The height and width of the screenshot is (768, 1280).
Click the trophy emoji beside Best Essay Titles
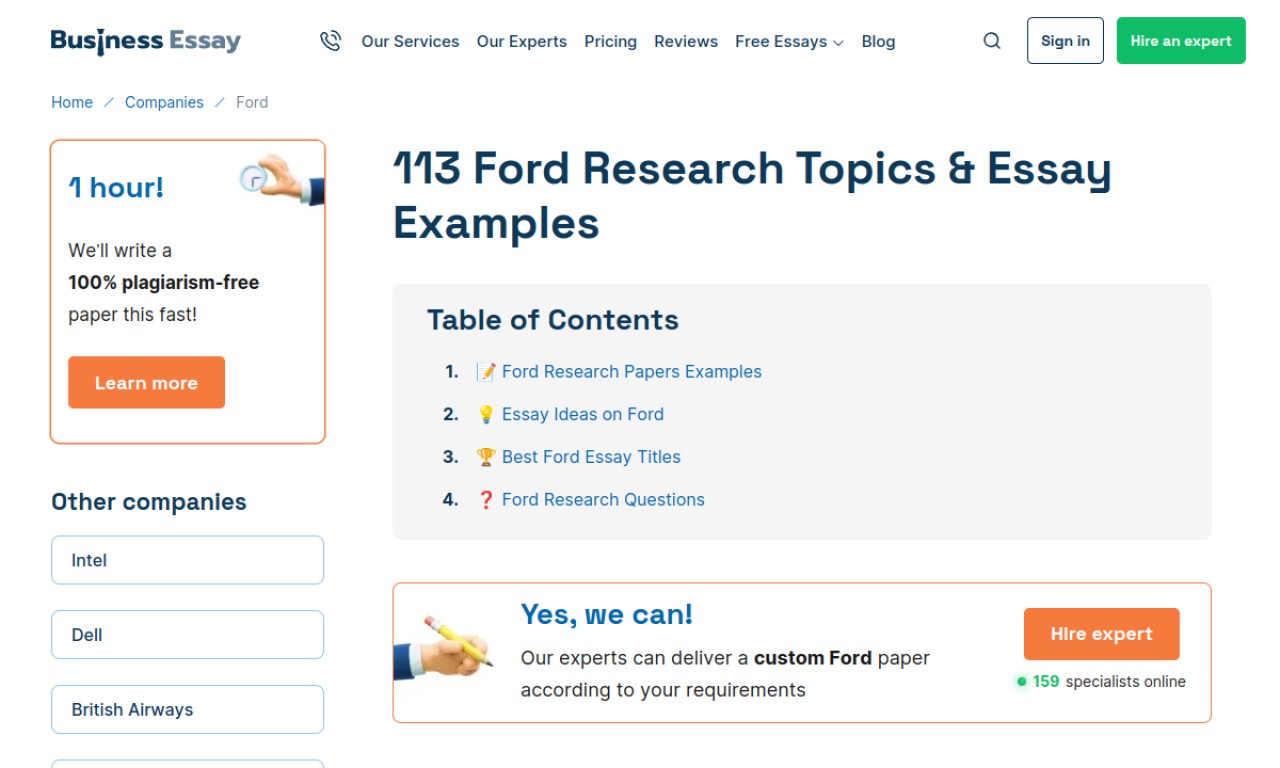pos(486,457)
